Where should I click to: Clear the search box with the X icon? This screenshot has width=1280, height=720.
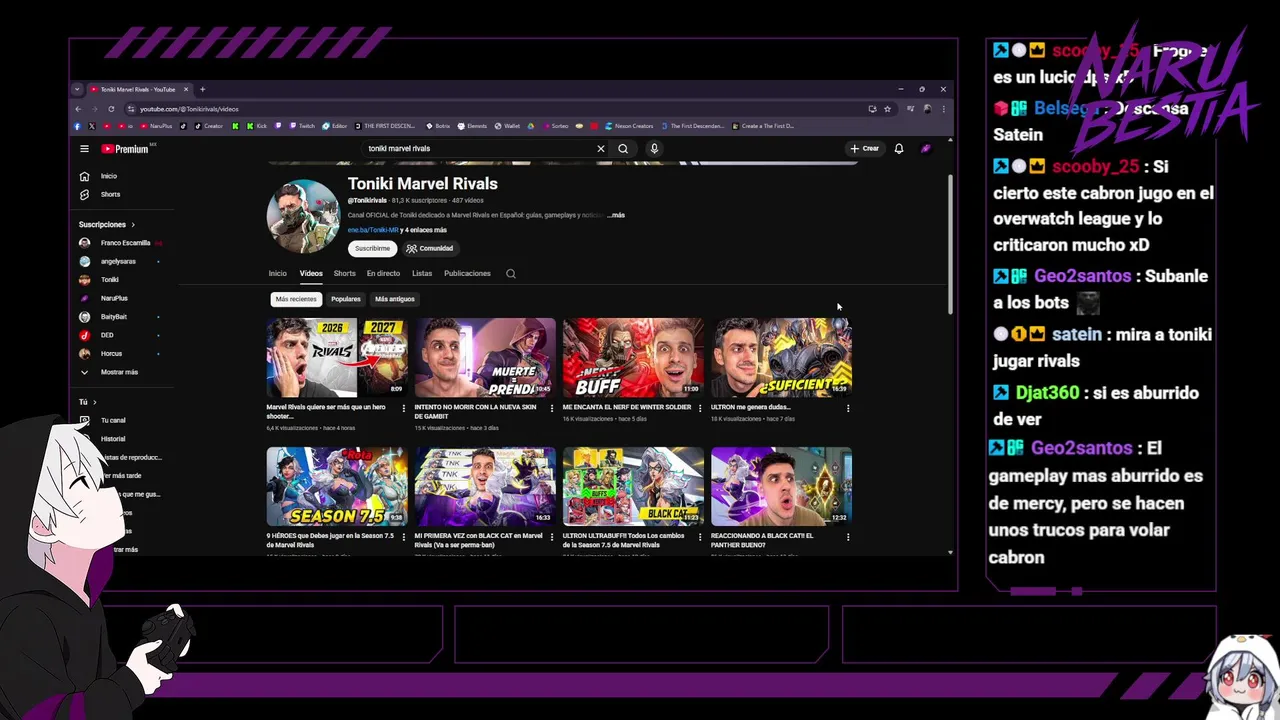pyautogui.click(x=601, y=148)
